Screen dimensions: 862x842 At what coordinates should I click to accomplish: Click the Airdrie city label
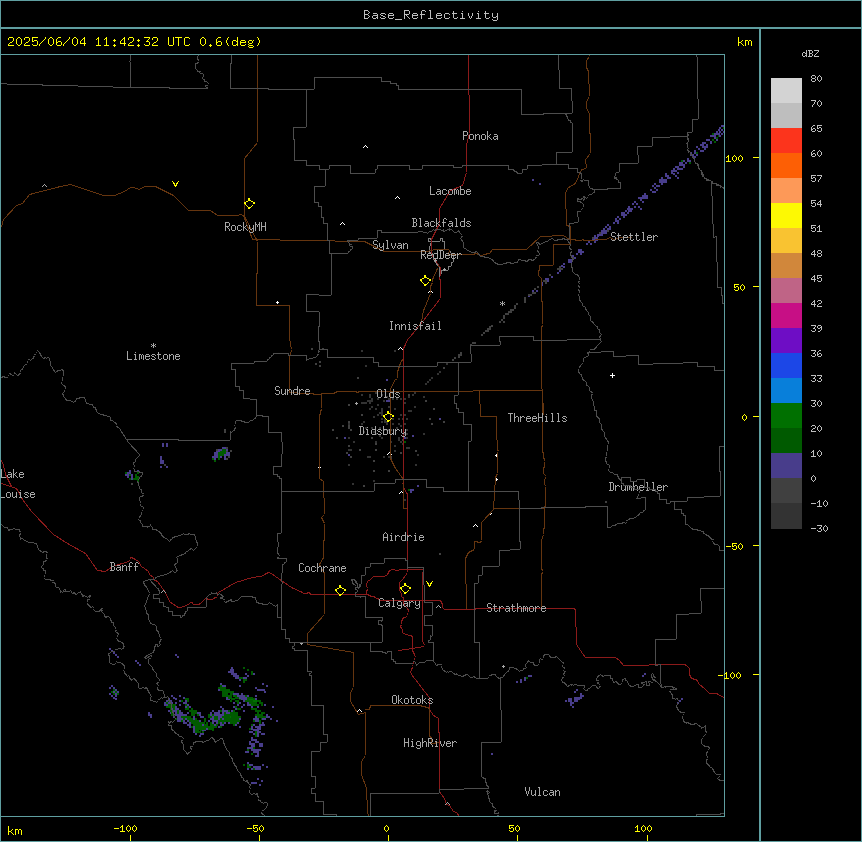coord(403,537)
